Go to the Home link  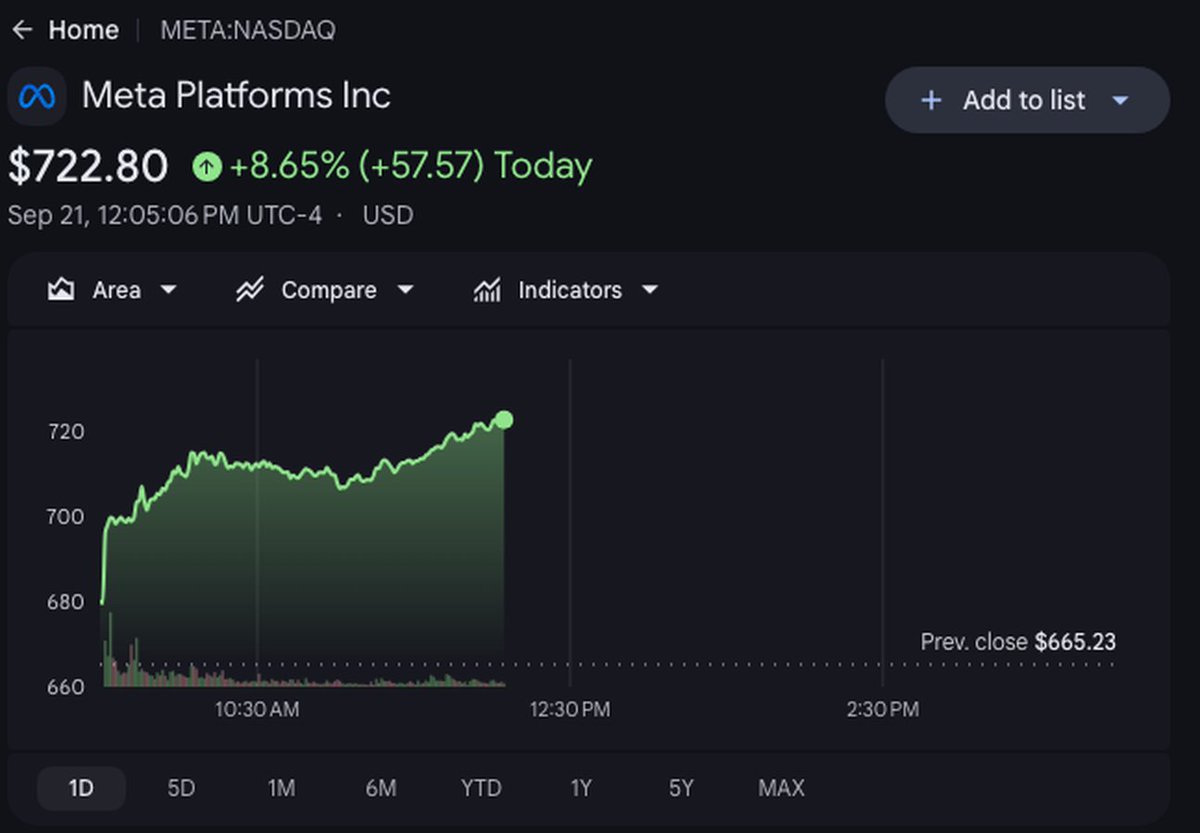[x=83, y=31]
